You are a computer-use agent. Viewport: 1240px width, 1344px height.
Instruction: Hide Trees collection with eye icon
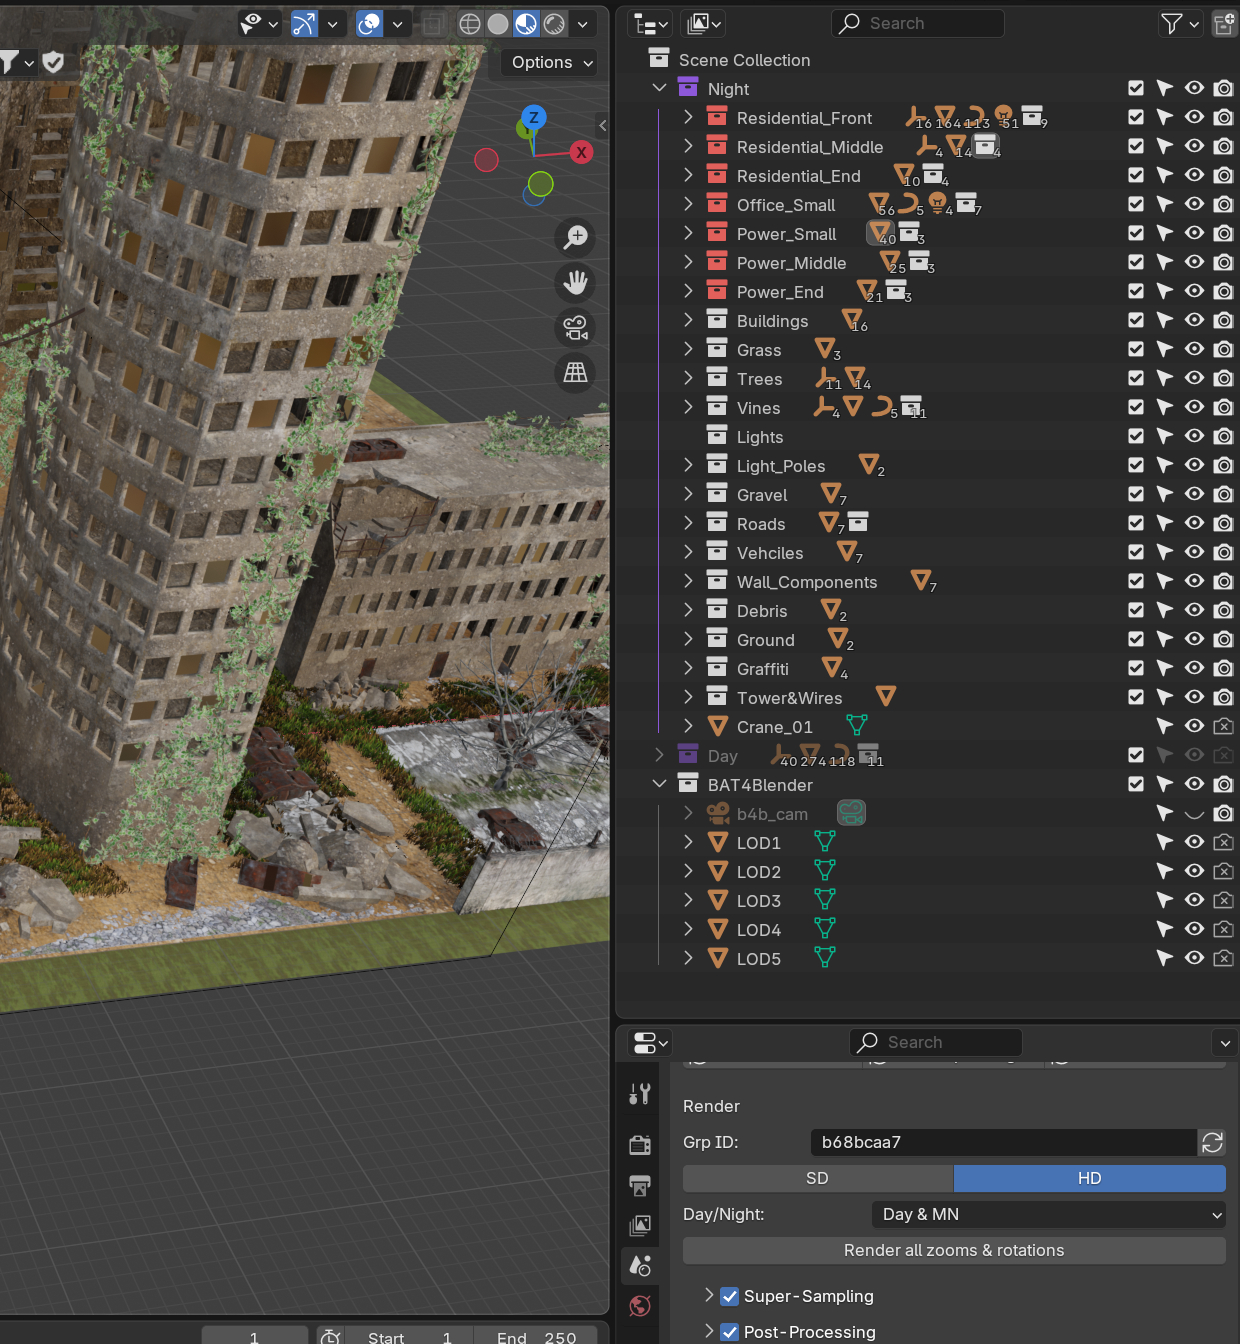[x=1194, y=378]
